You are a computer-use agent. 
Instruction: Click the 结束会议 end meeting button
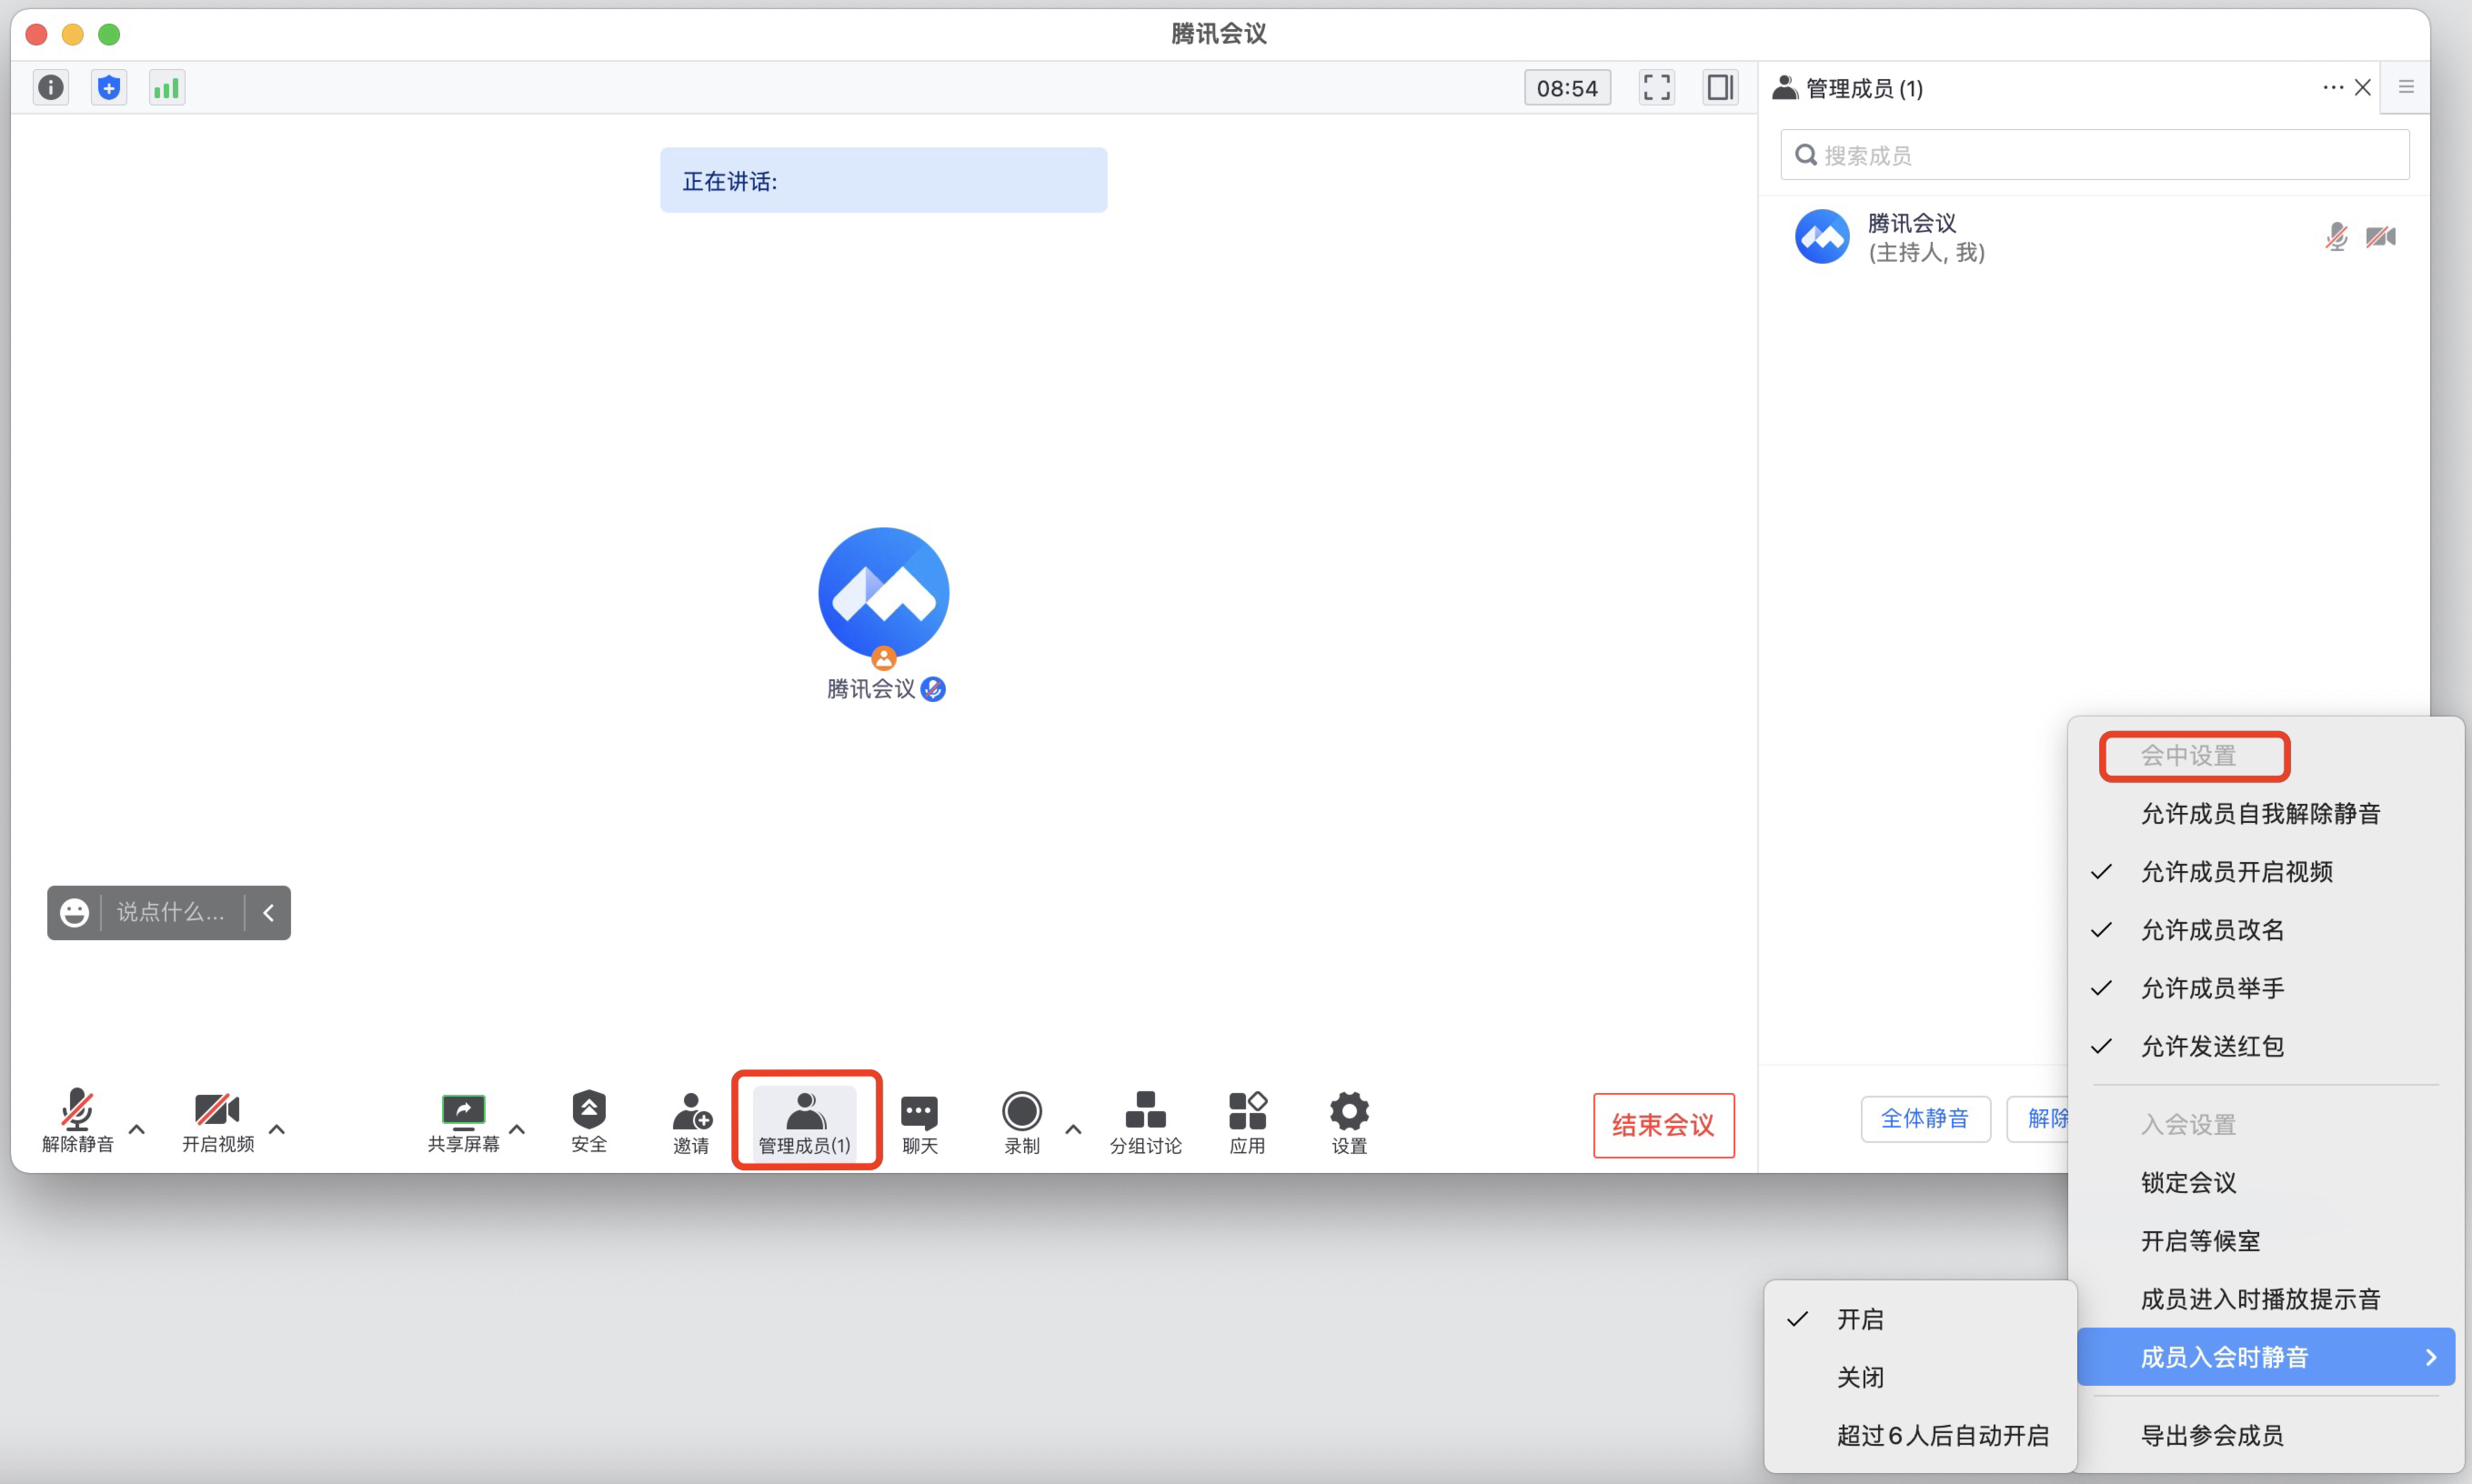click(1663, 1125)
